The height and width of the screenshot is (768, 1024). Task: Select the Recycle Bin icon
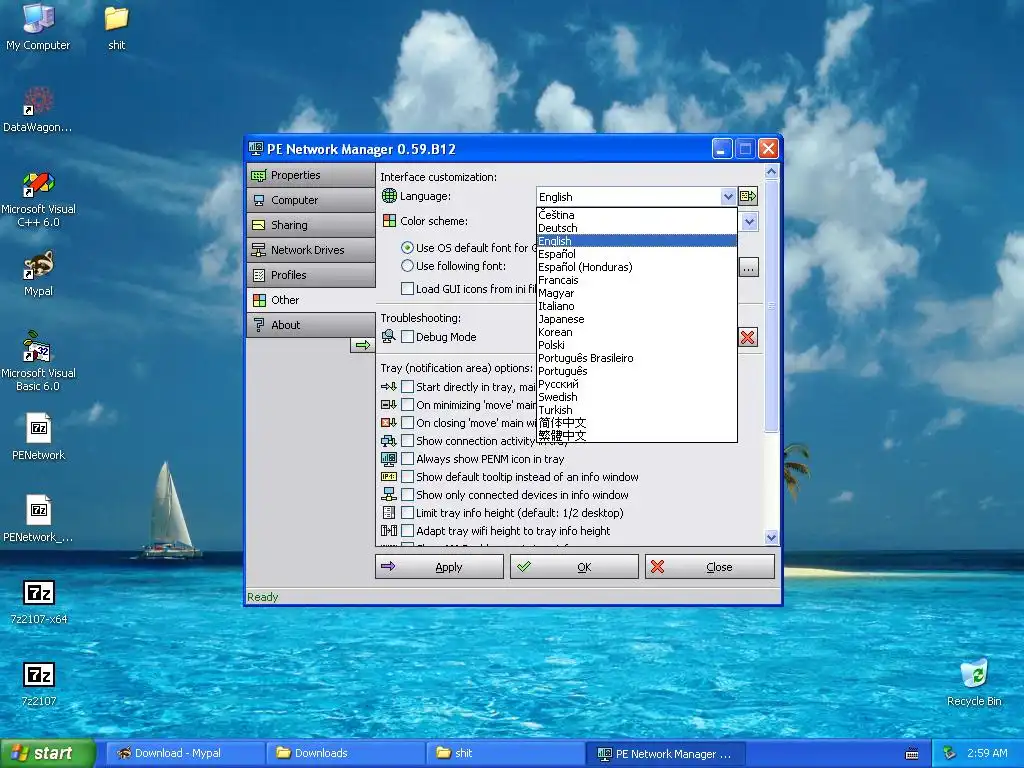tap(974, 683)
